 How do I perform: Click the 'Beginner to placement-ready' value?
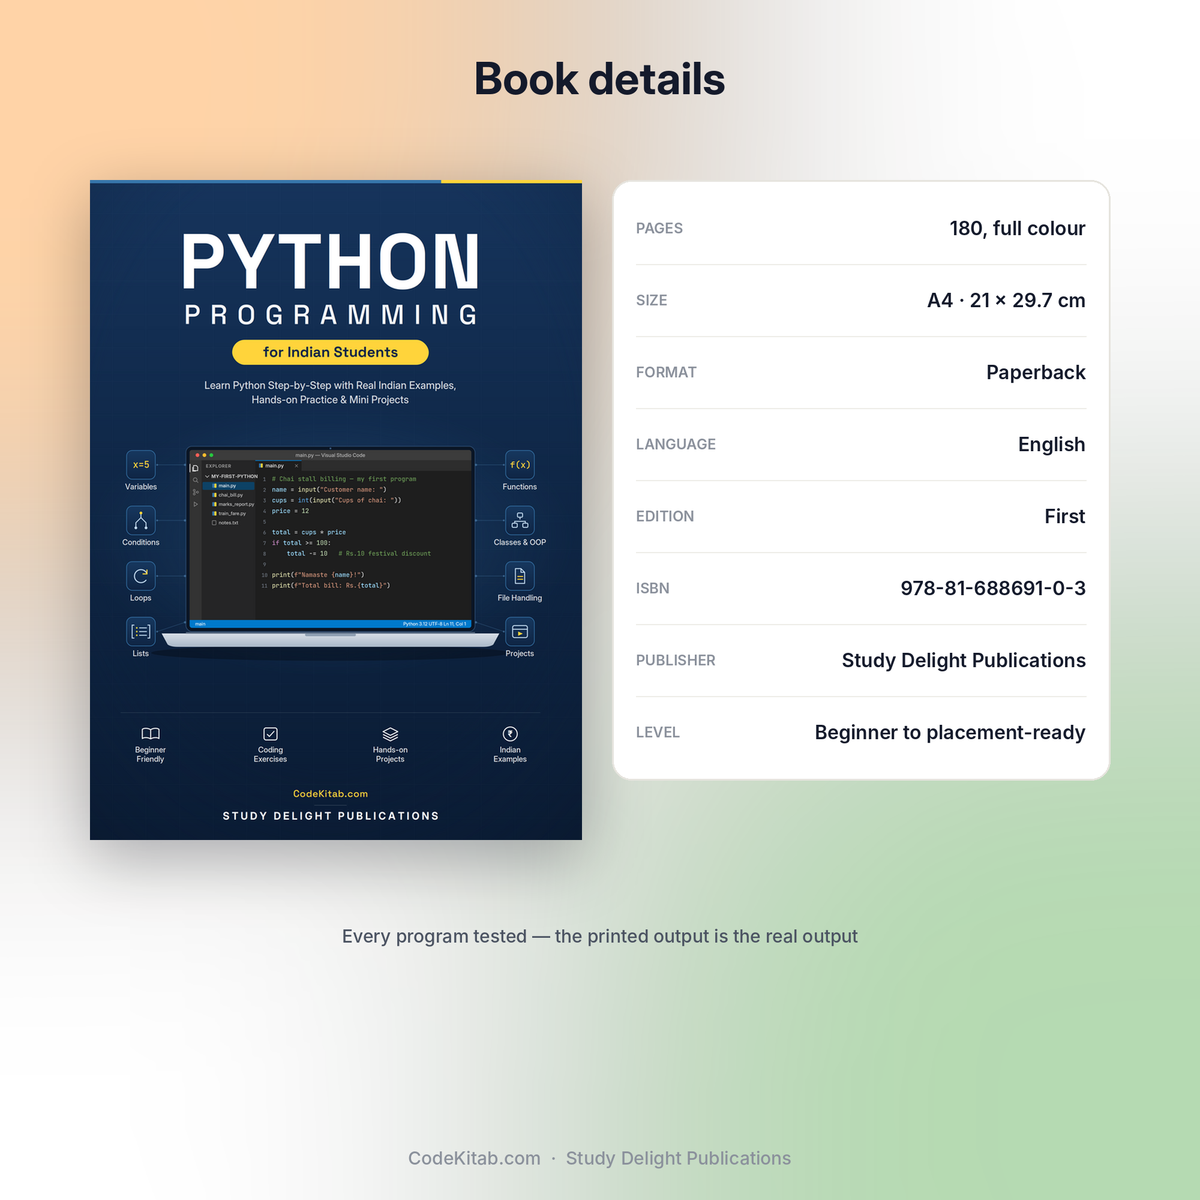coord(950,732)
